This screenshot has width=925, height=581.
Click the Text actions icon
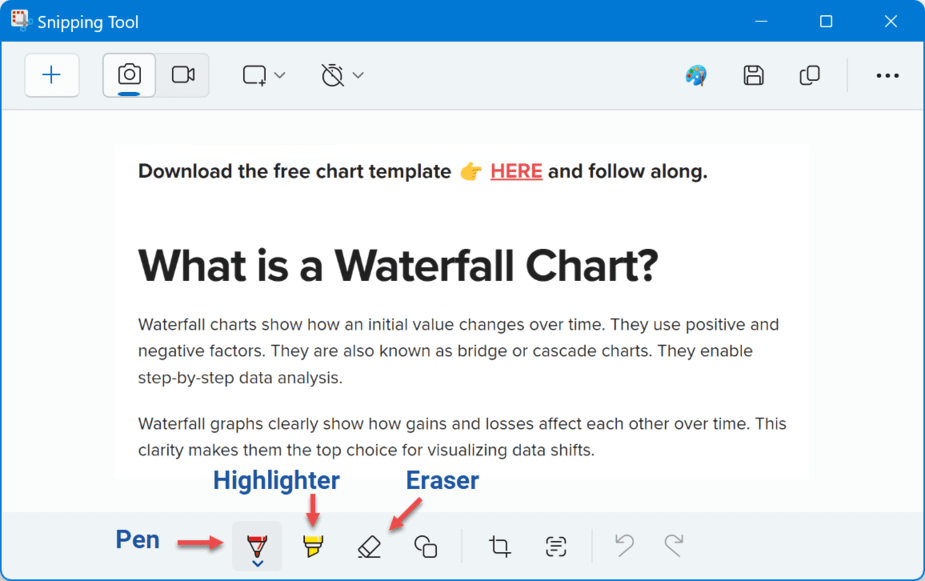(x=556, y=546)
